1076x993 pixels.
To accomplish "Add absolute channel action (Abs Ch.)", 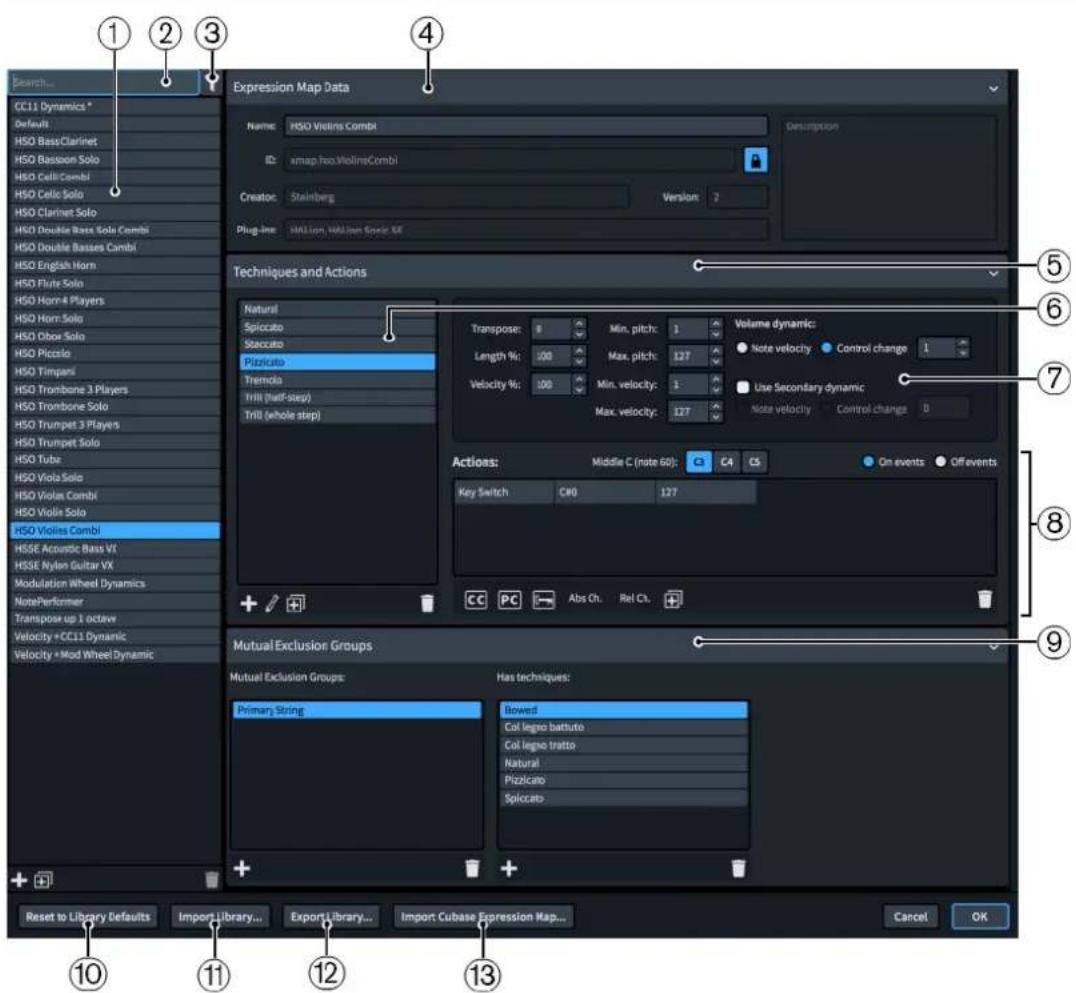I will (x=585, y=598).
